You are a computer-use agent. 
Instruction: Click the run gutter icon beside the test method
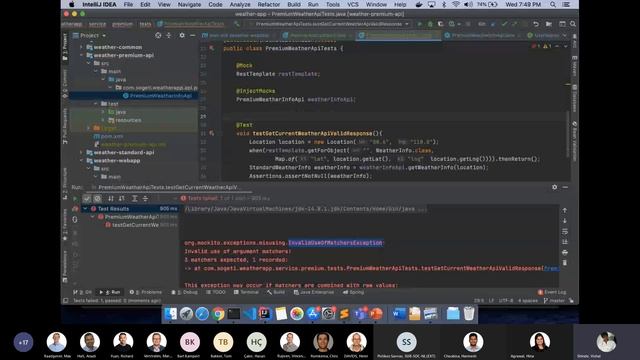211,133
